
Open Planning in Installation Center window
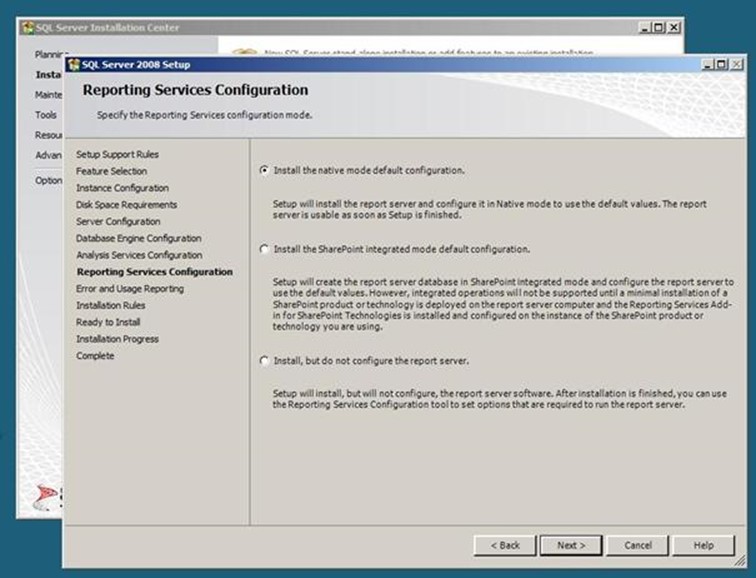click(x=50, y=54)
